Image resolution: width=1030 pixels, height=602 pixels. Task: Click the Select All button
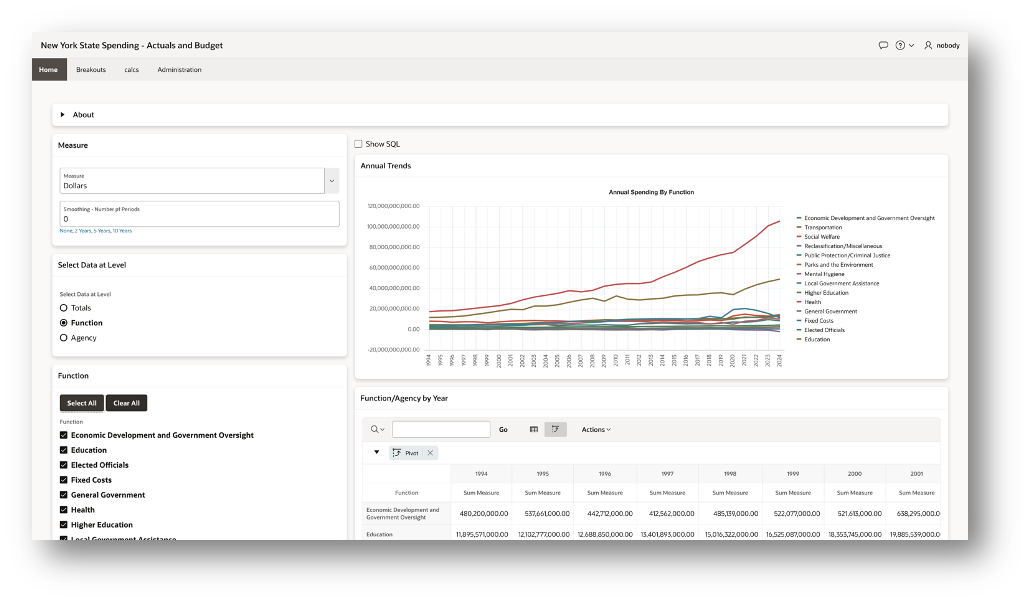click(81, 403)
